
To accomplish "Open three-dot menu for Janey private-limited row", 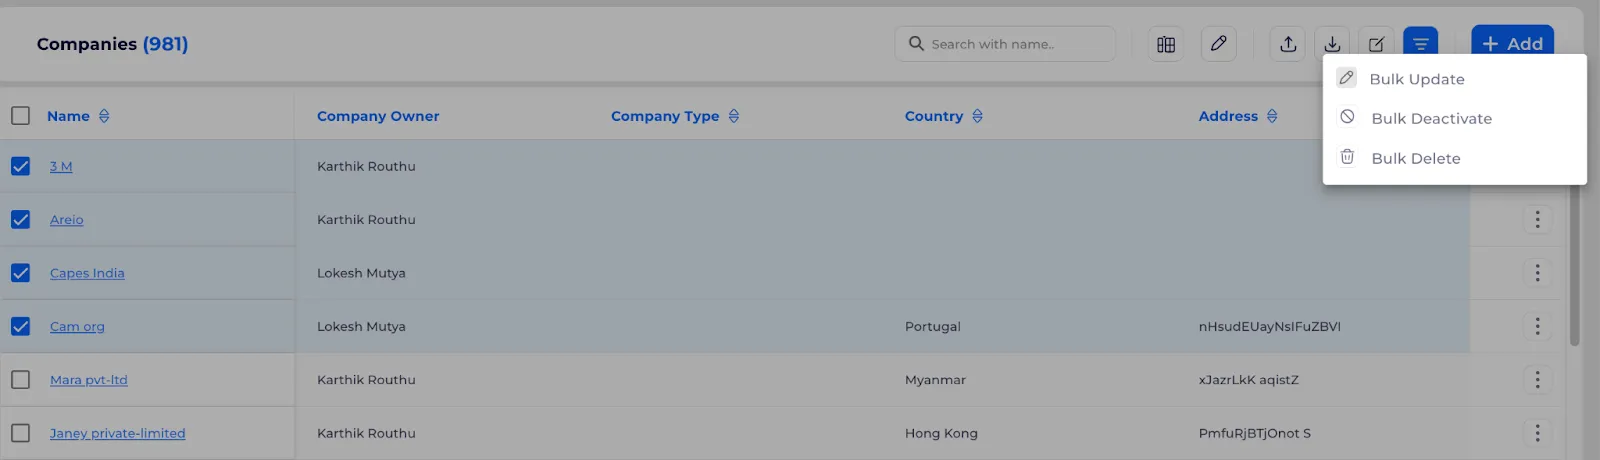I will (1537, 433).
